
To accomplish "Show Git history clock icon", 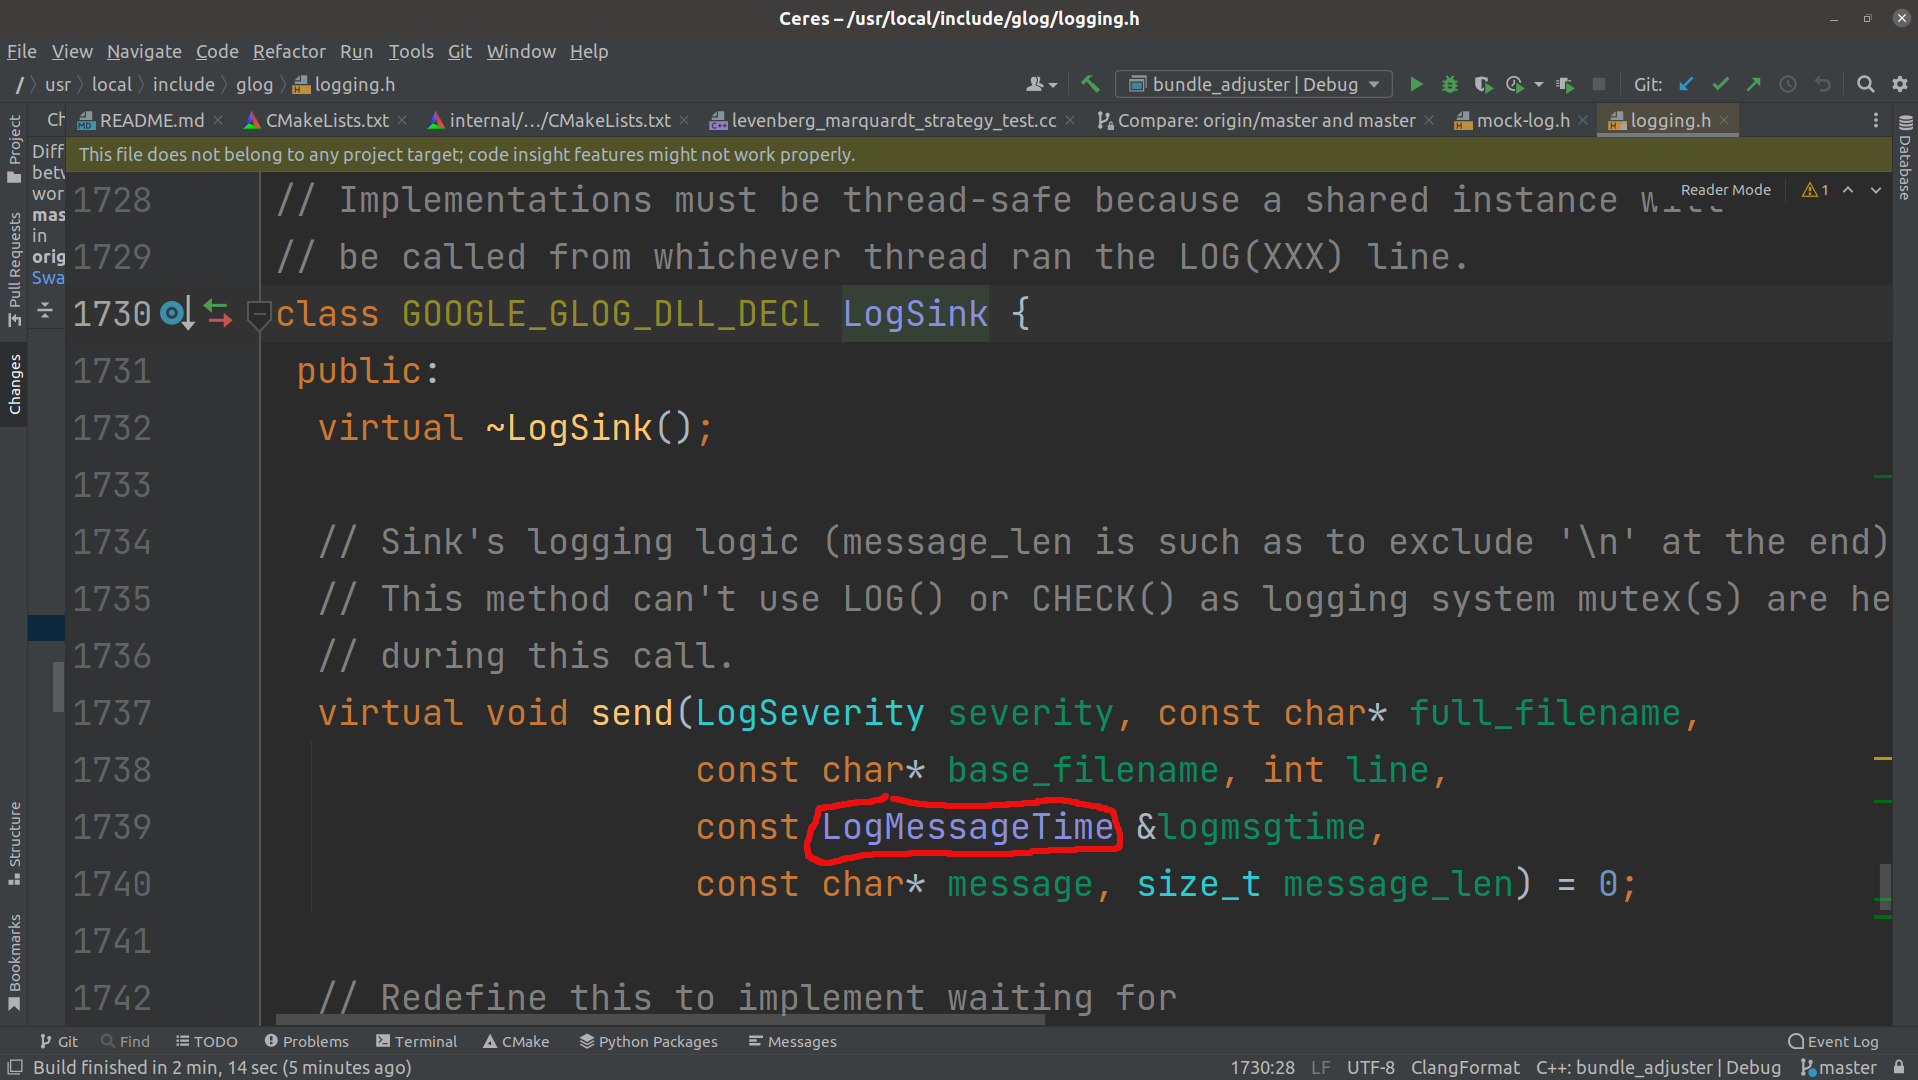I will (x=1788, y=84).
